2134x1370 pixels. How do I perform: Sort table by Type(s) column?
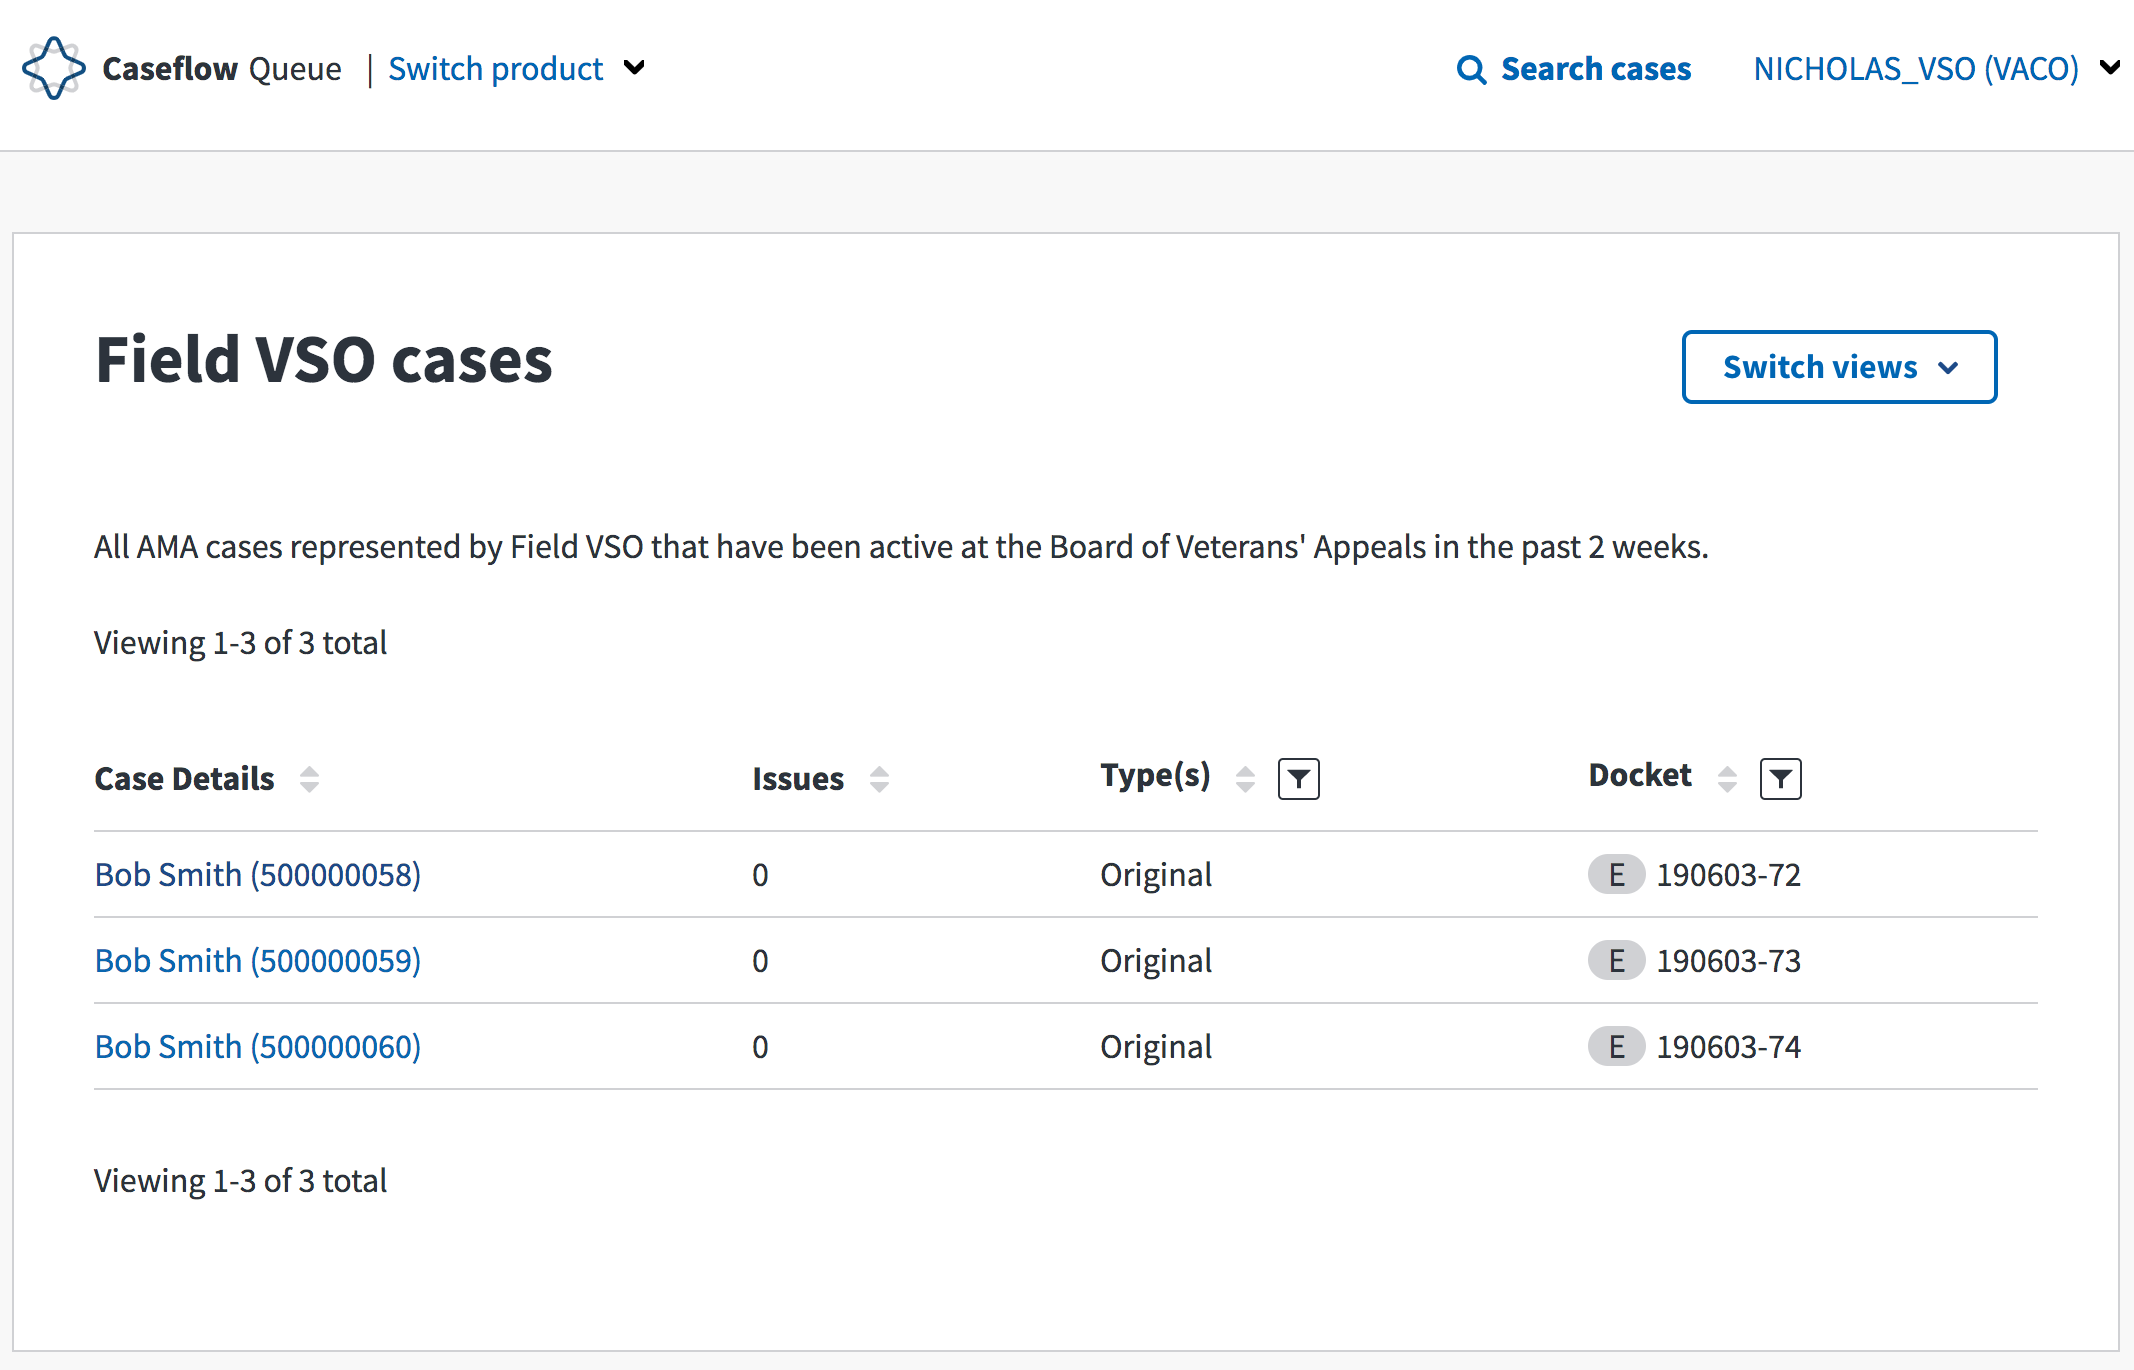pyautogui.click(x=1245, y=779)
